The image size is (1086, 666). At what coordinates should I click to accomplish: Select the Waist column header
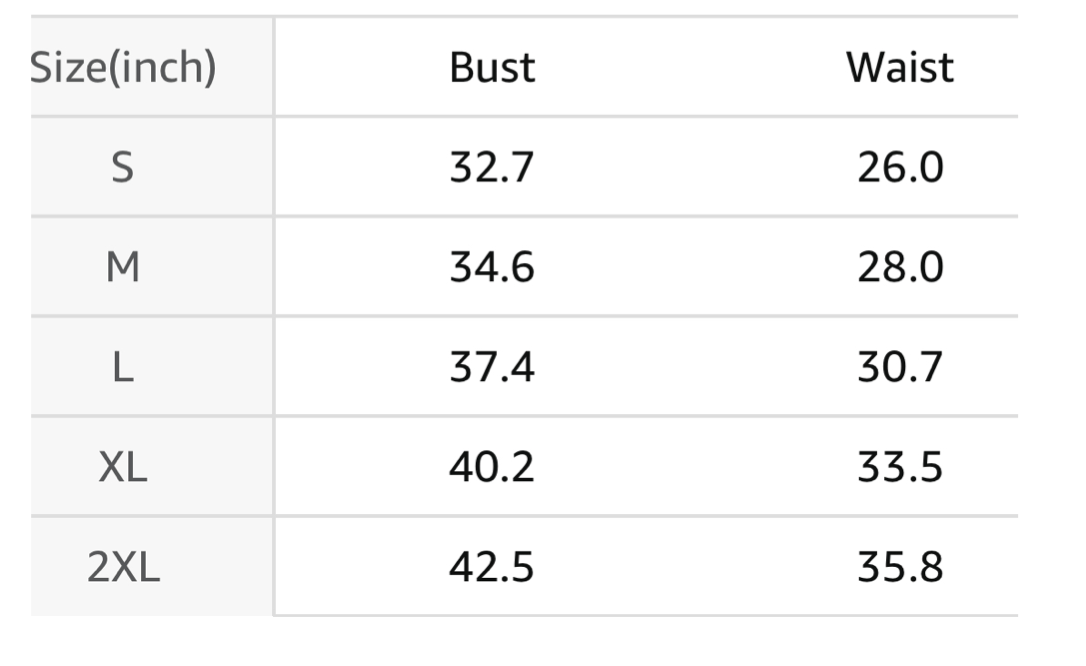[x=900, y=68]
